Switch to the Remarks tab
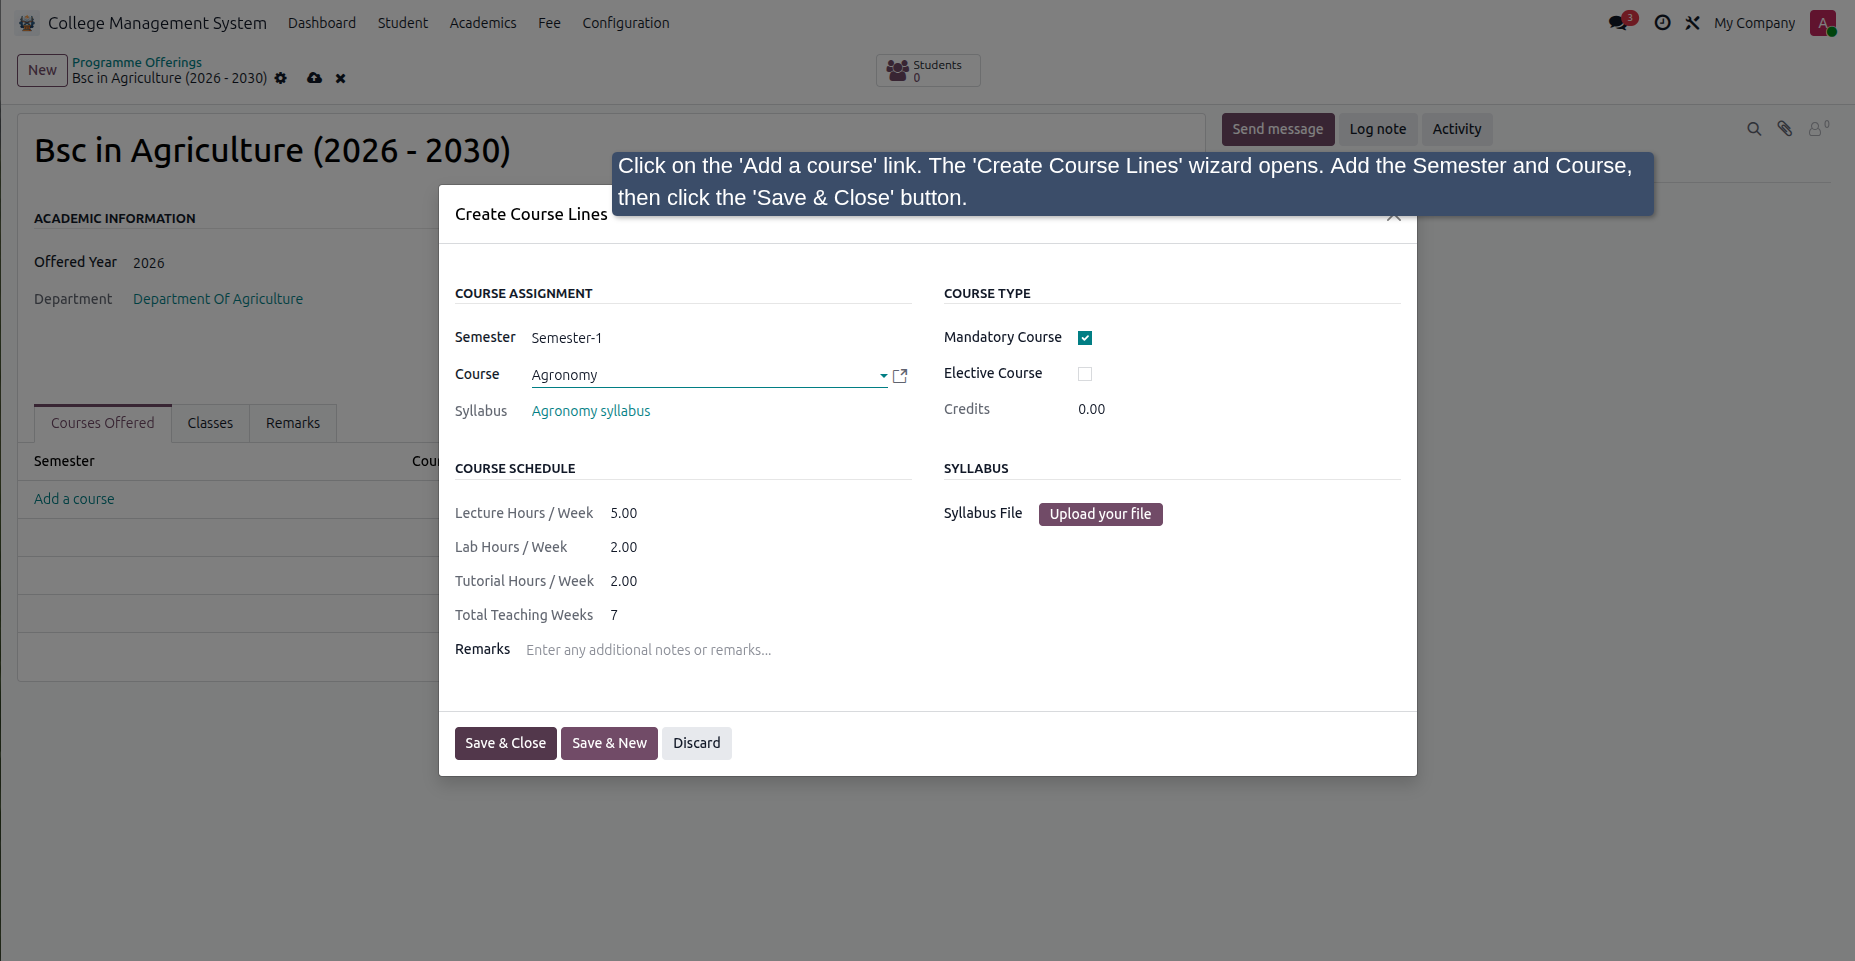This screenshot has width=1855, height=961. [293, 423]
